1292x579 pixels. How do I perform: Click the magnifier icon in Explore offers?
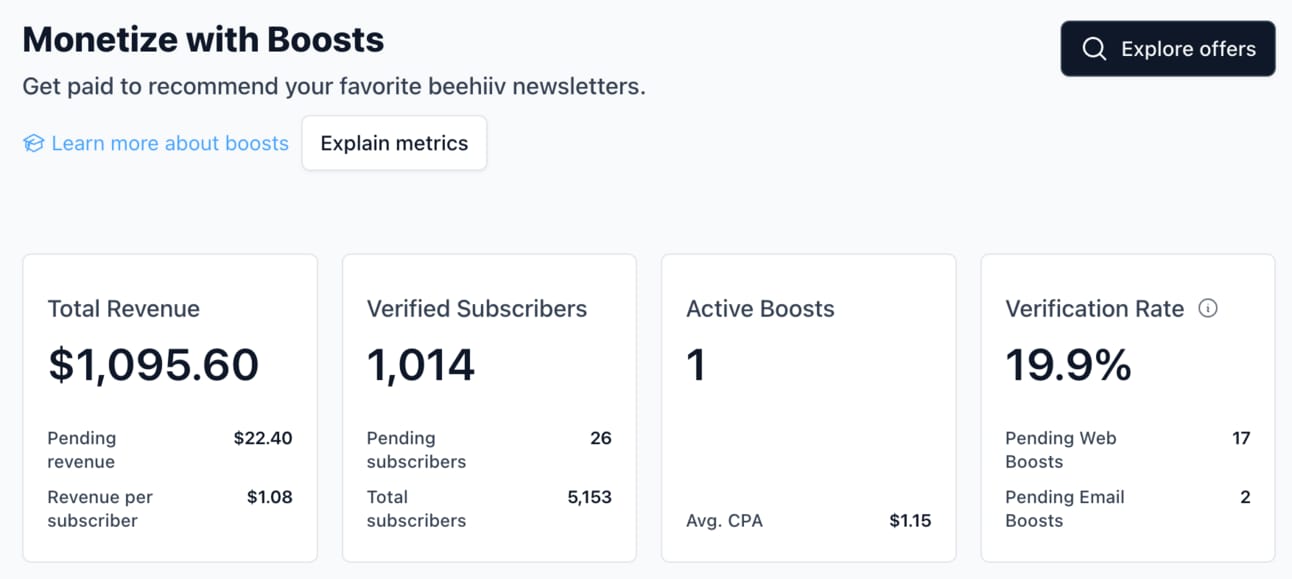point(1094,49)
